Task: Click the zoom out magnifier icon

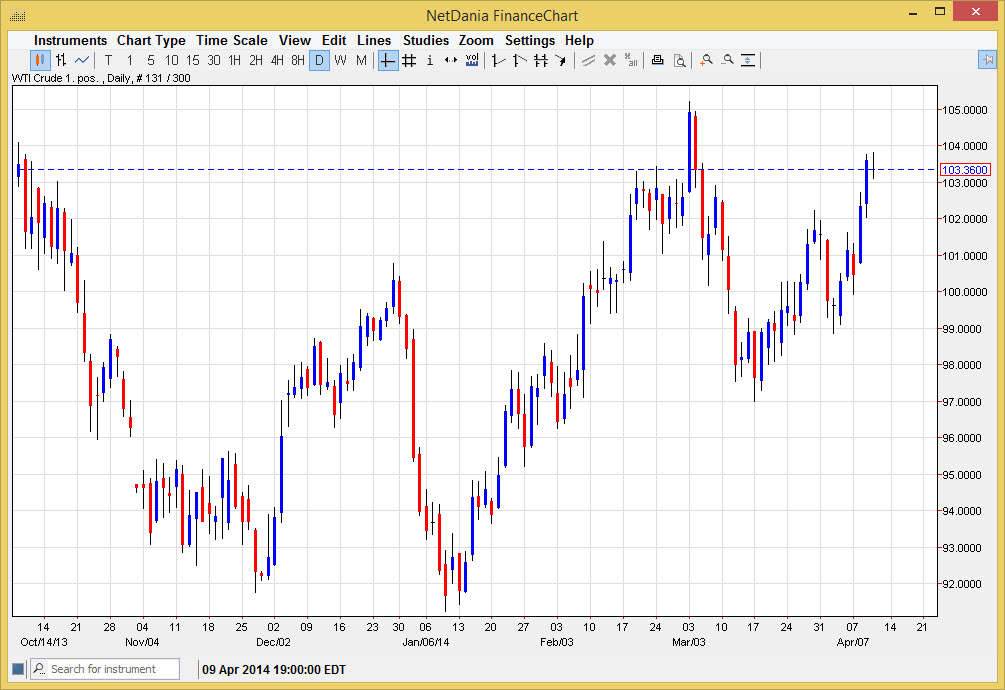Action: point(727,60)
